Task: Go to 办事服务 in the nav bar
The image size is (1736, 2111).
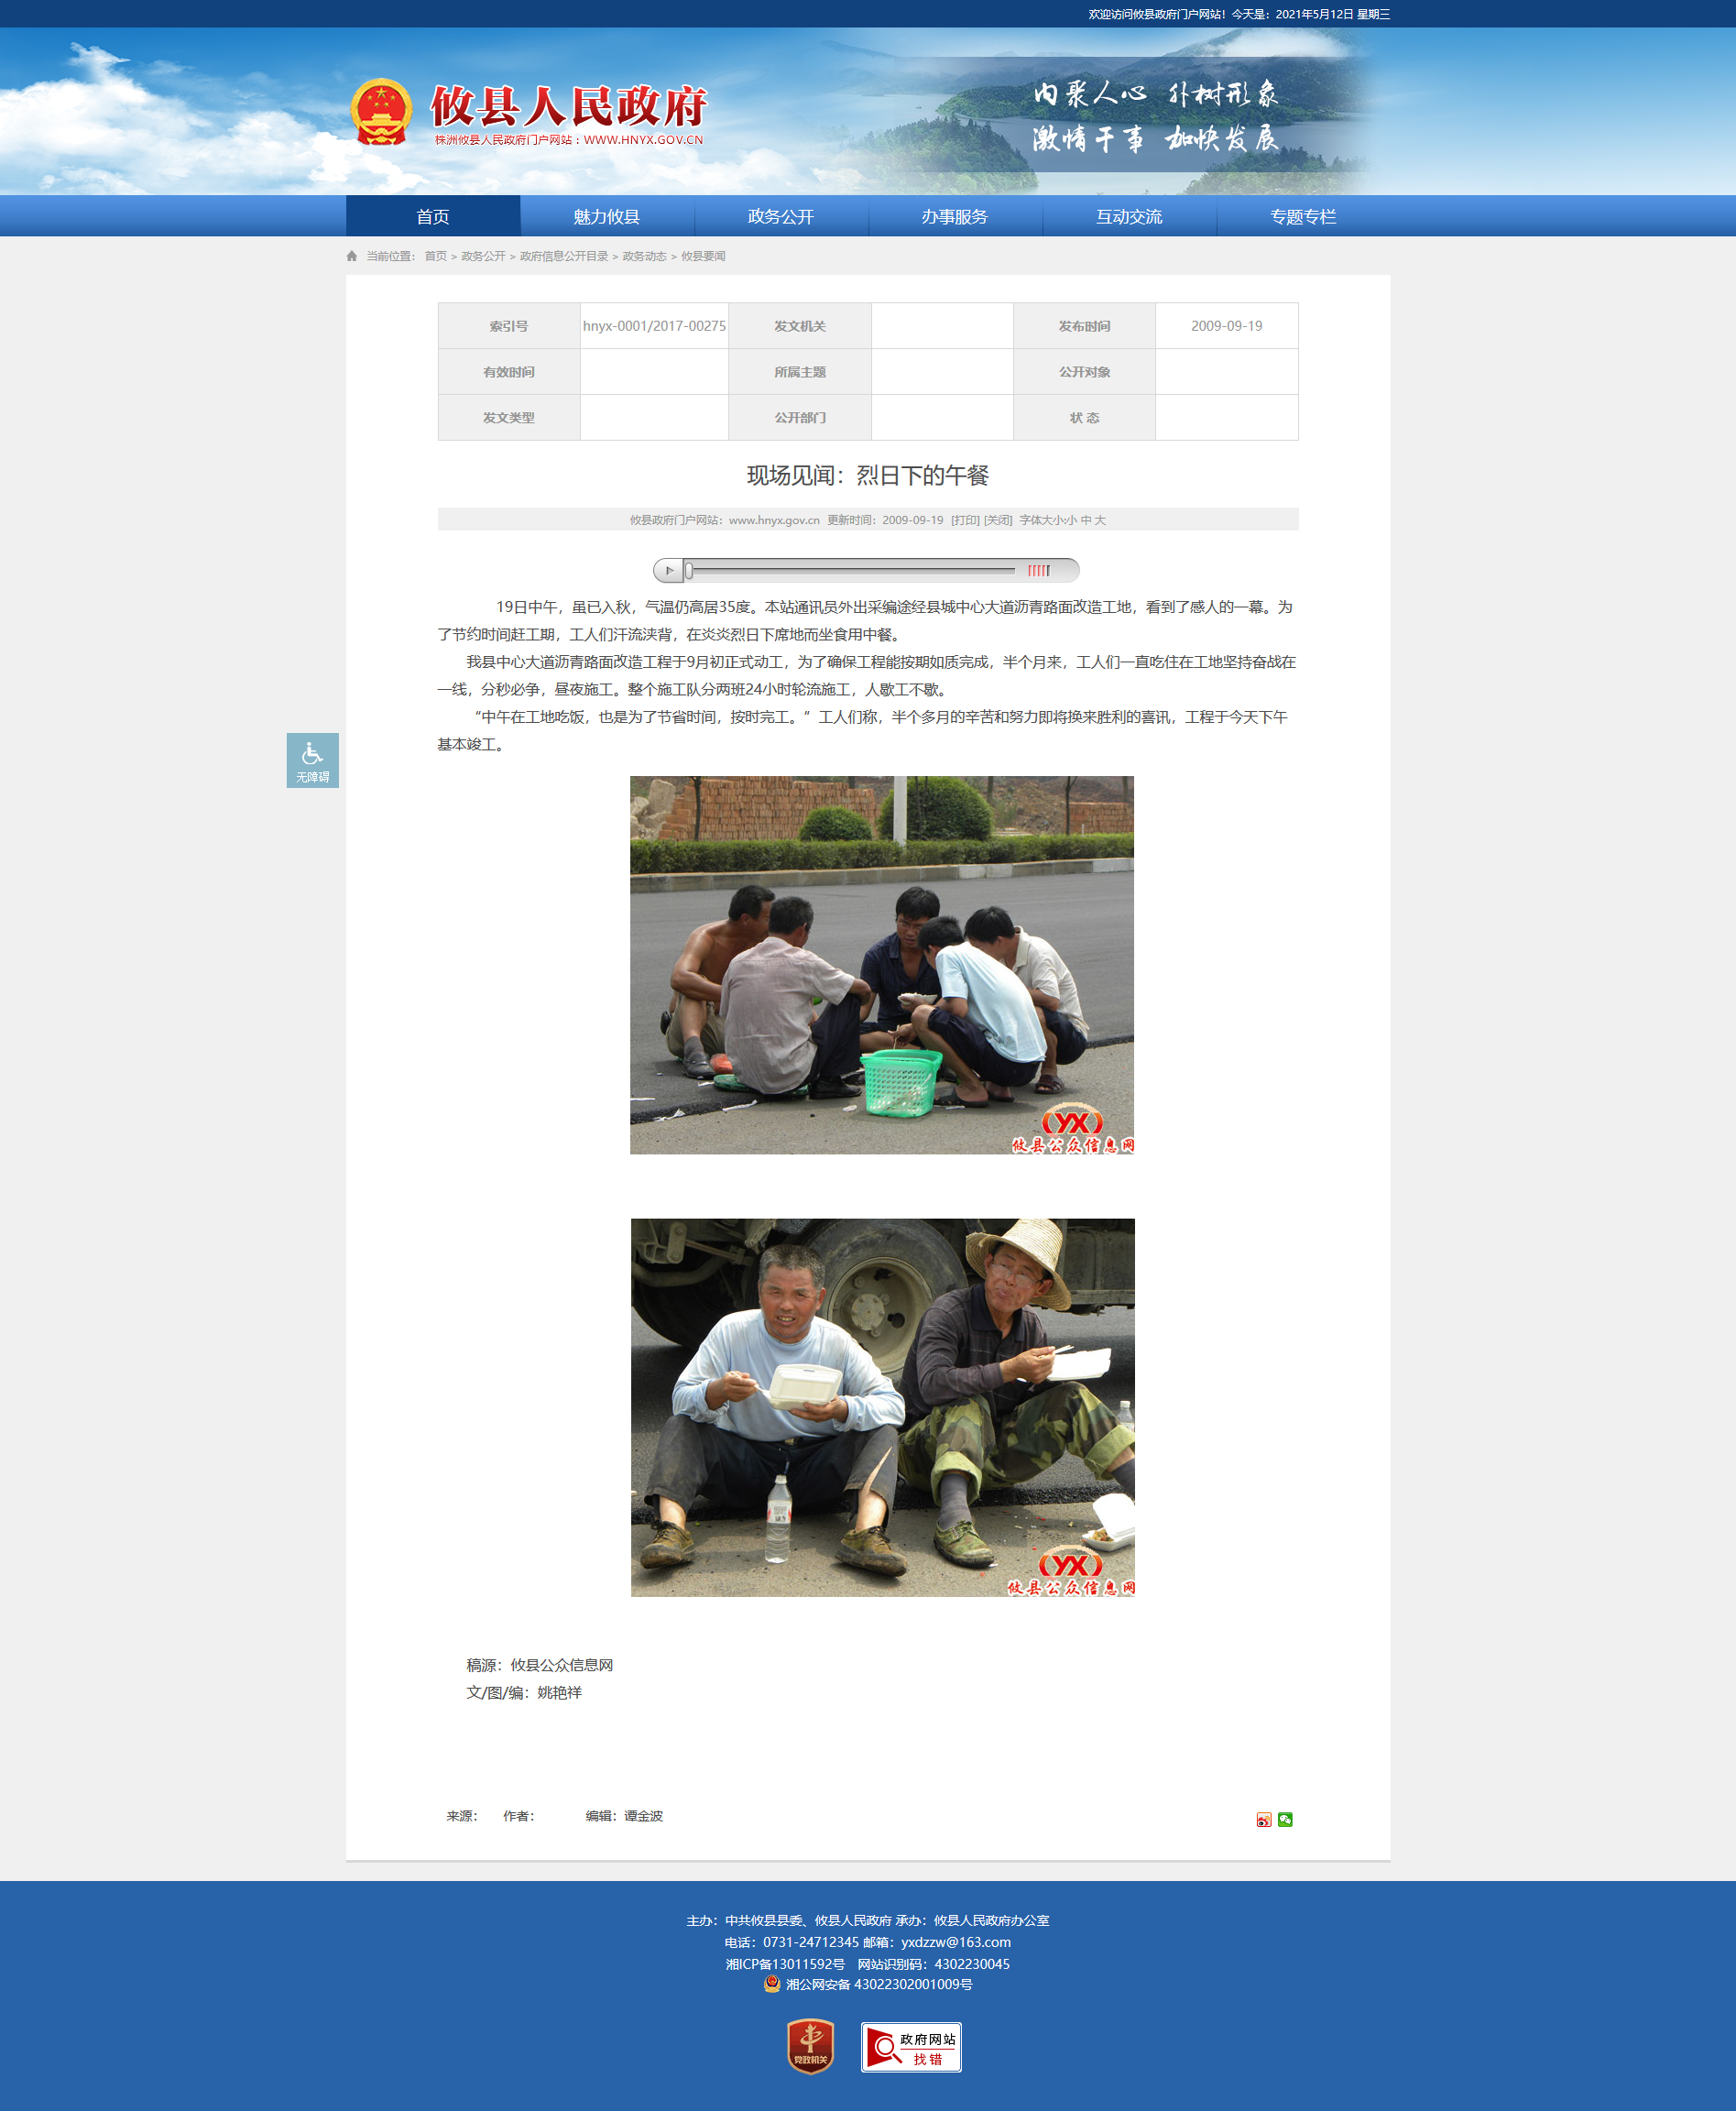Action: pyautogui.click(x=954, y=216)
